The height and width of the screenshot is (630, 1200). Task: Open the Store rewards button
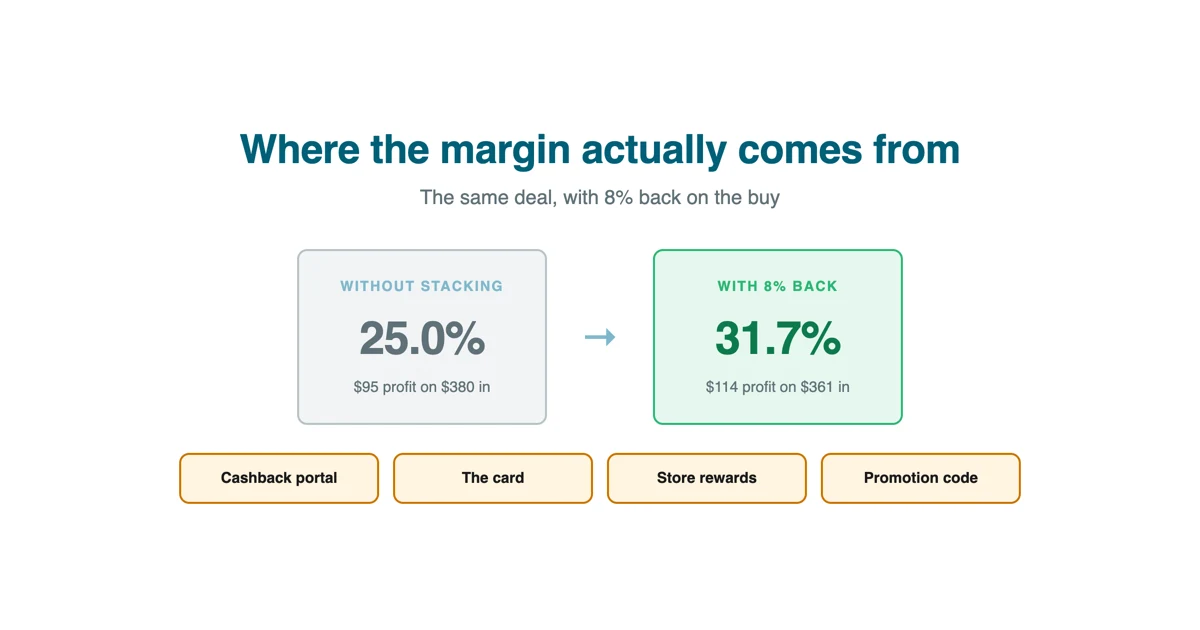707,478
